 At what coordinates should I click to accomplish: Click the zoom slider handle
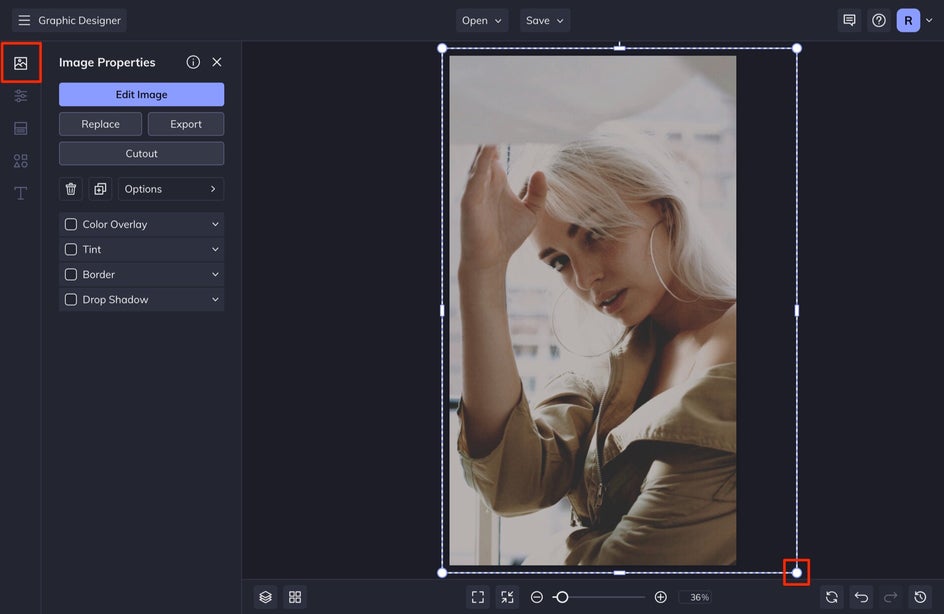point(562,597)
